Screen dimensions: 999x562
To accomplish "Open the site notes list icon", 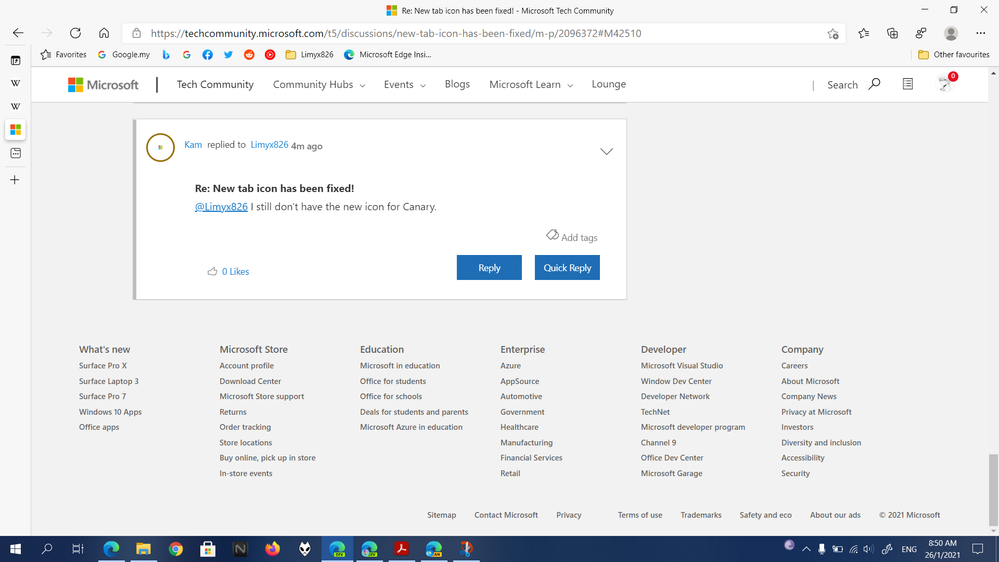I will [908, 84].
